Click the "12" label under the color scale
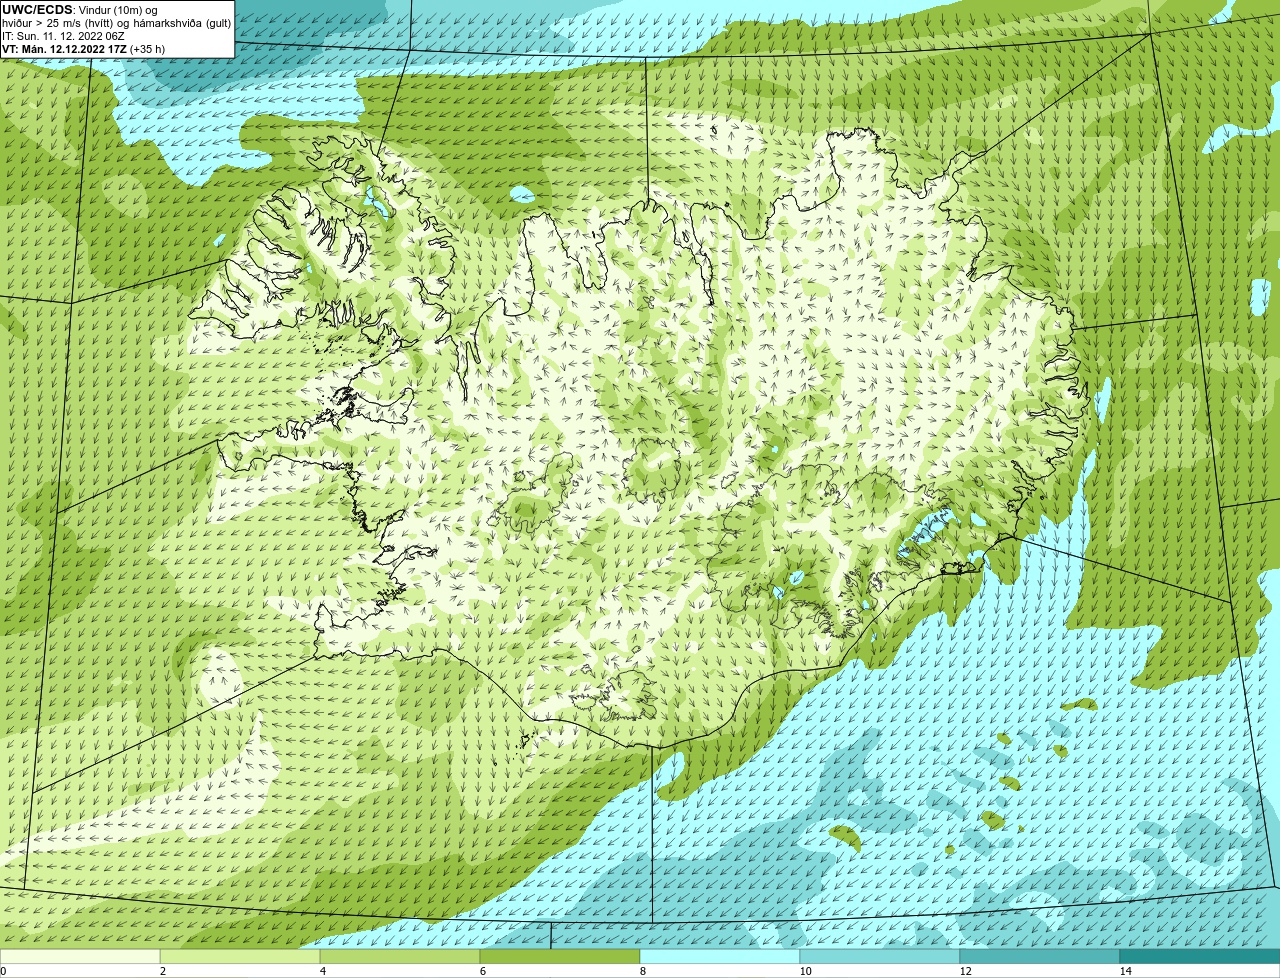Image resolution: width=1280 pixels, height=978 pixels. (965, 971)
